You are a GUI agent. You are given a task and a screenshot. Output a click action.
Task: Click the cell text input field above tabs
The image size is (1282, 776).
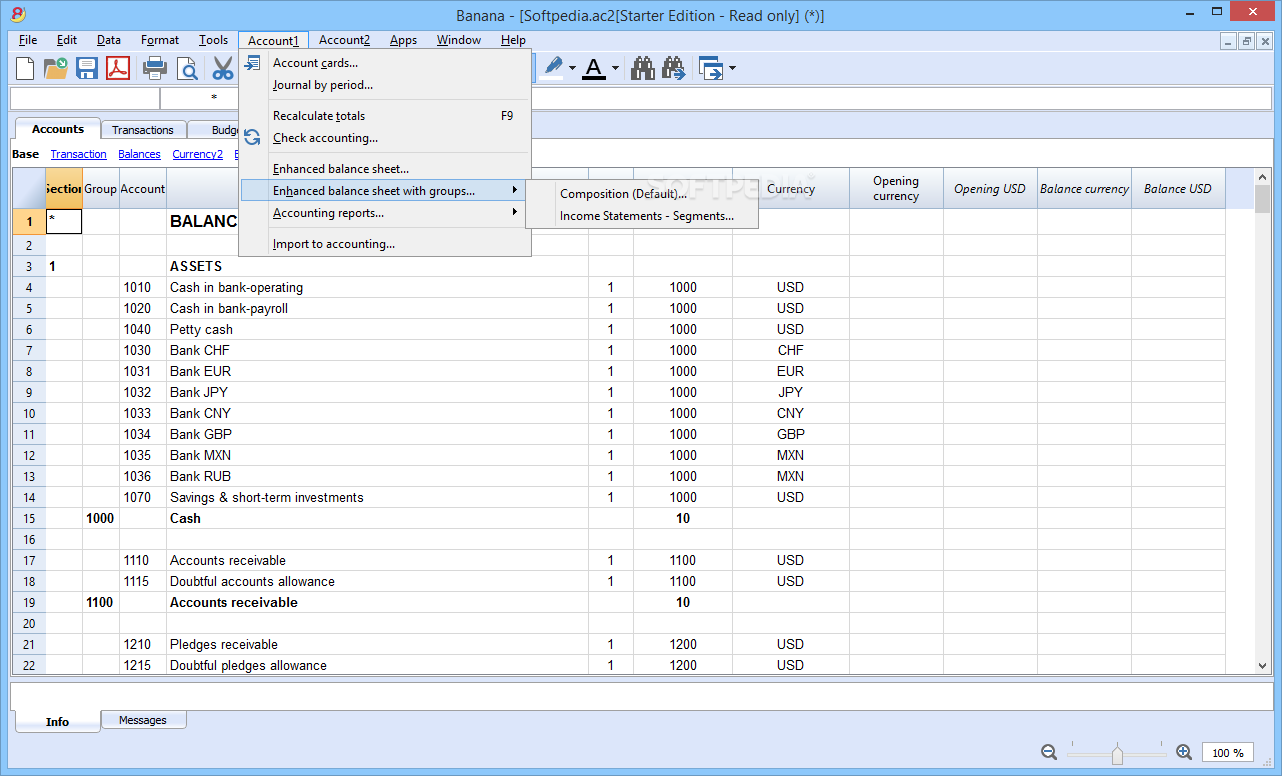(717, 98)
